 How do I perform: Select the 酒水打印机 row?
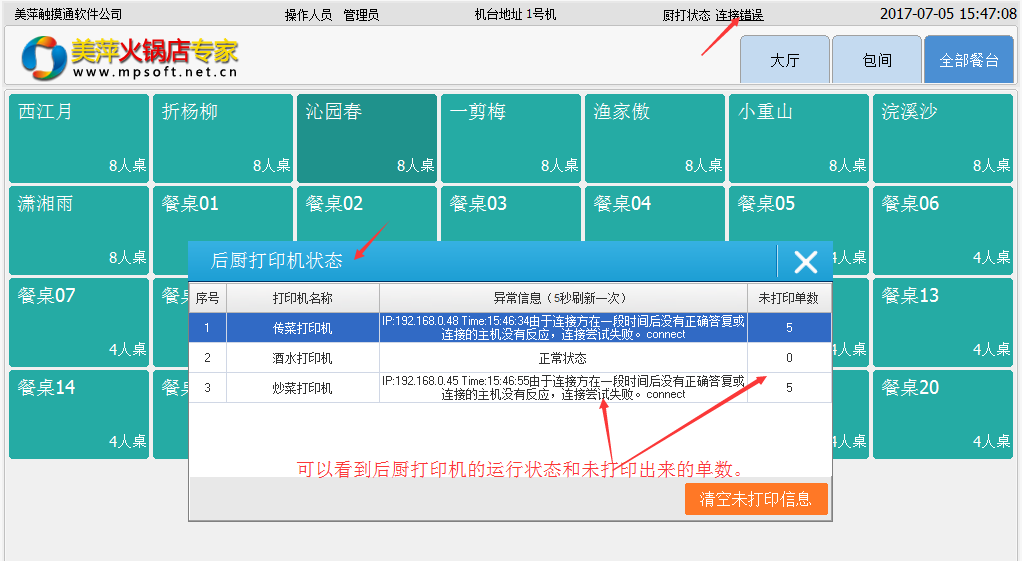point(302,358)
